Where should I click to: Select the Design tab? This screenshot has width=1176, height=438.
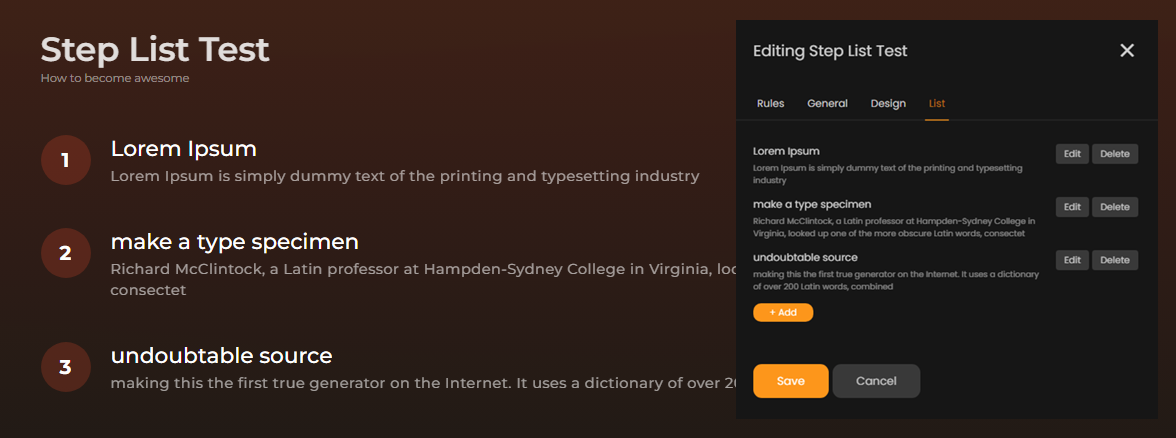click(x=888, y=104)
